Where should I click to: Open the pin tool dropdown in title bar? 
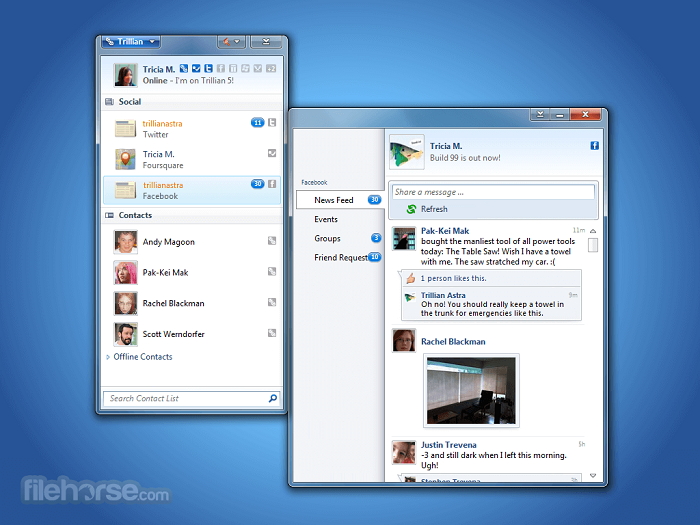click(x=231, y=42)
